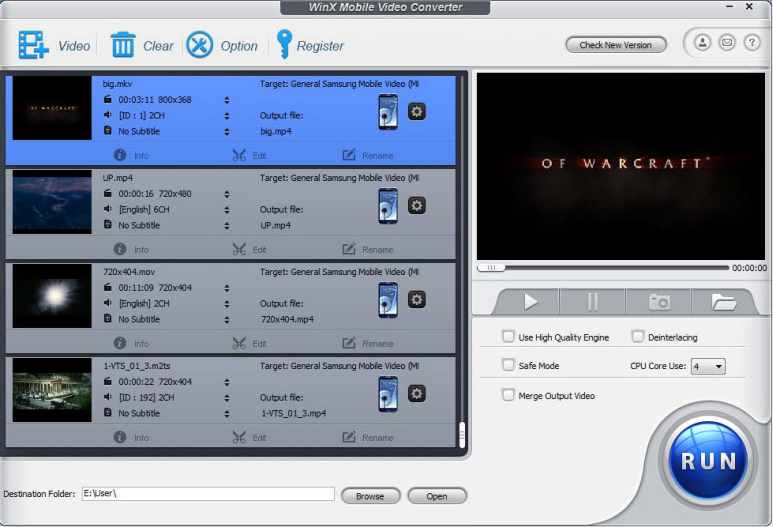773x527 pixels.
Task: Click the add Video icon
Action: (34, 45)
